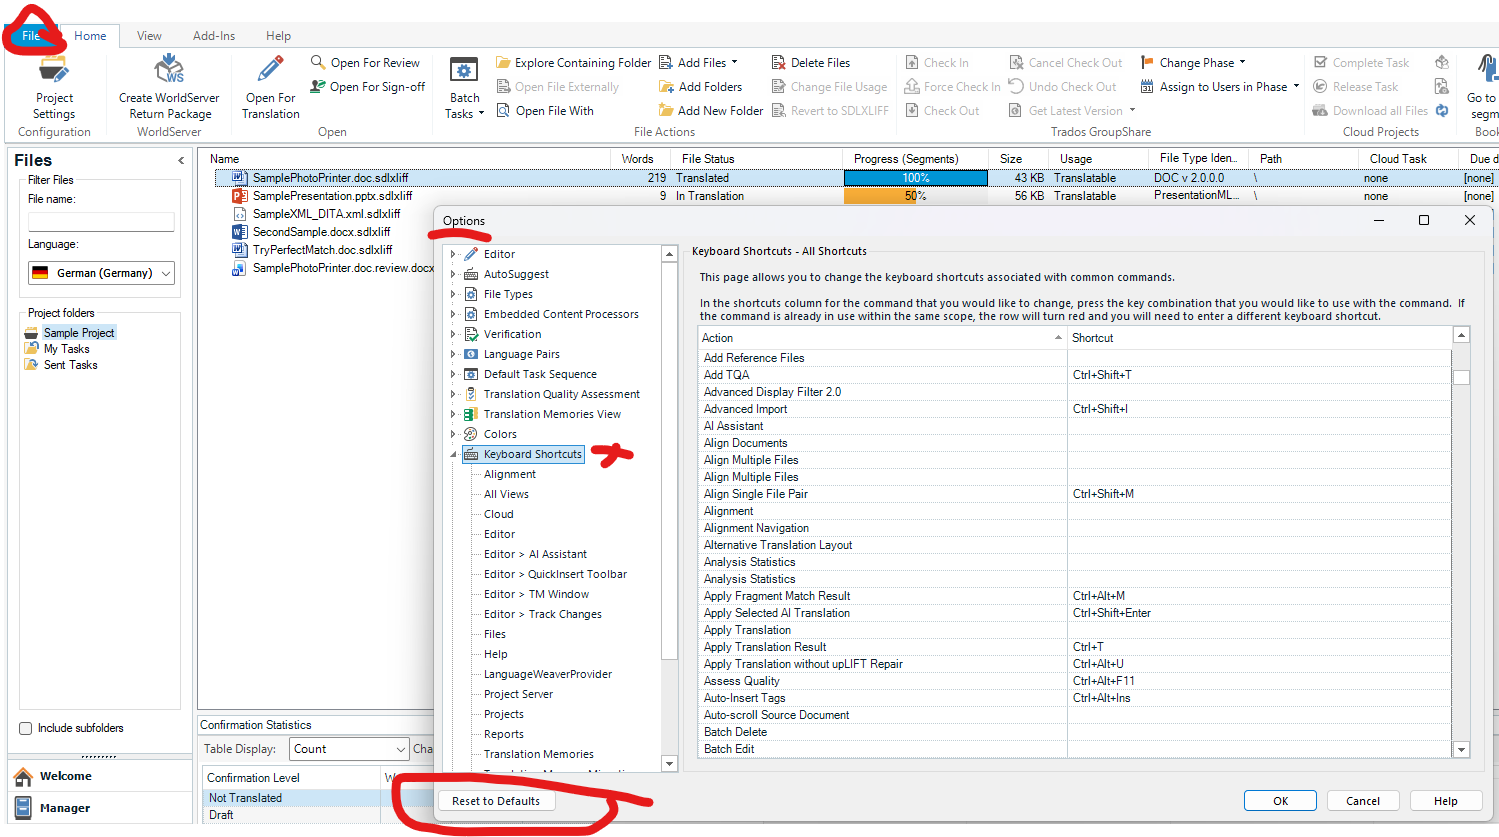1499x837 pixels.
Task: Click shortcuts table scrollbar down arrow
Action: click(x=1461, y=750)
